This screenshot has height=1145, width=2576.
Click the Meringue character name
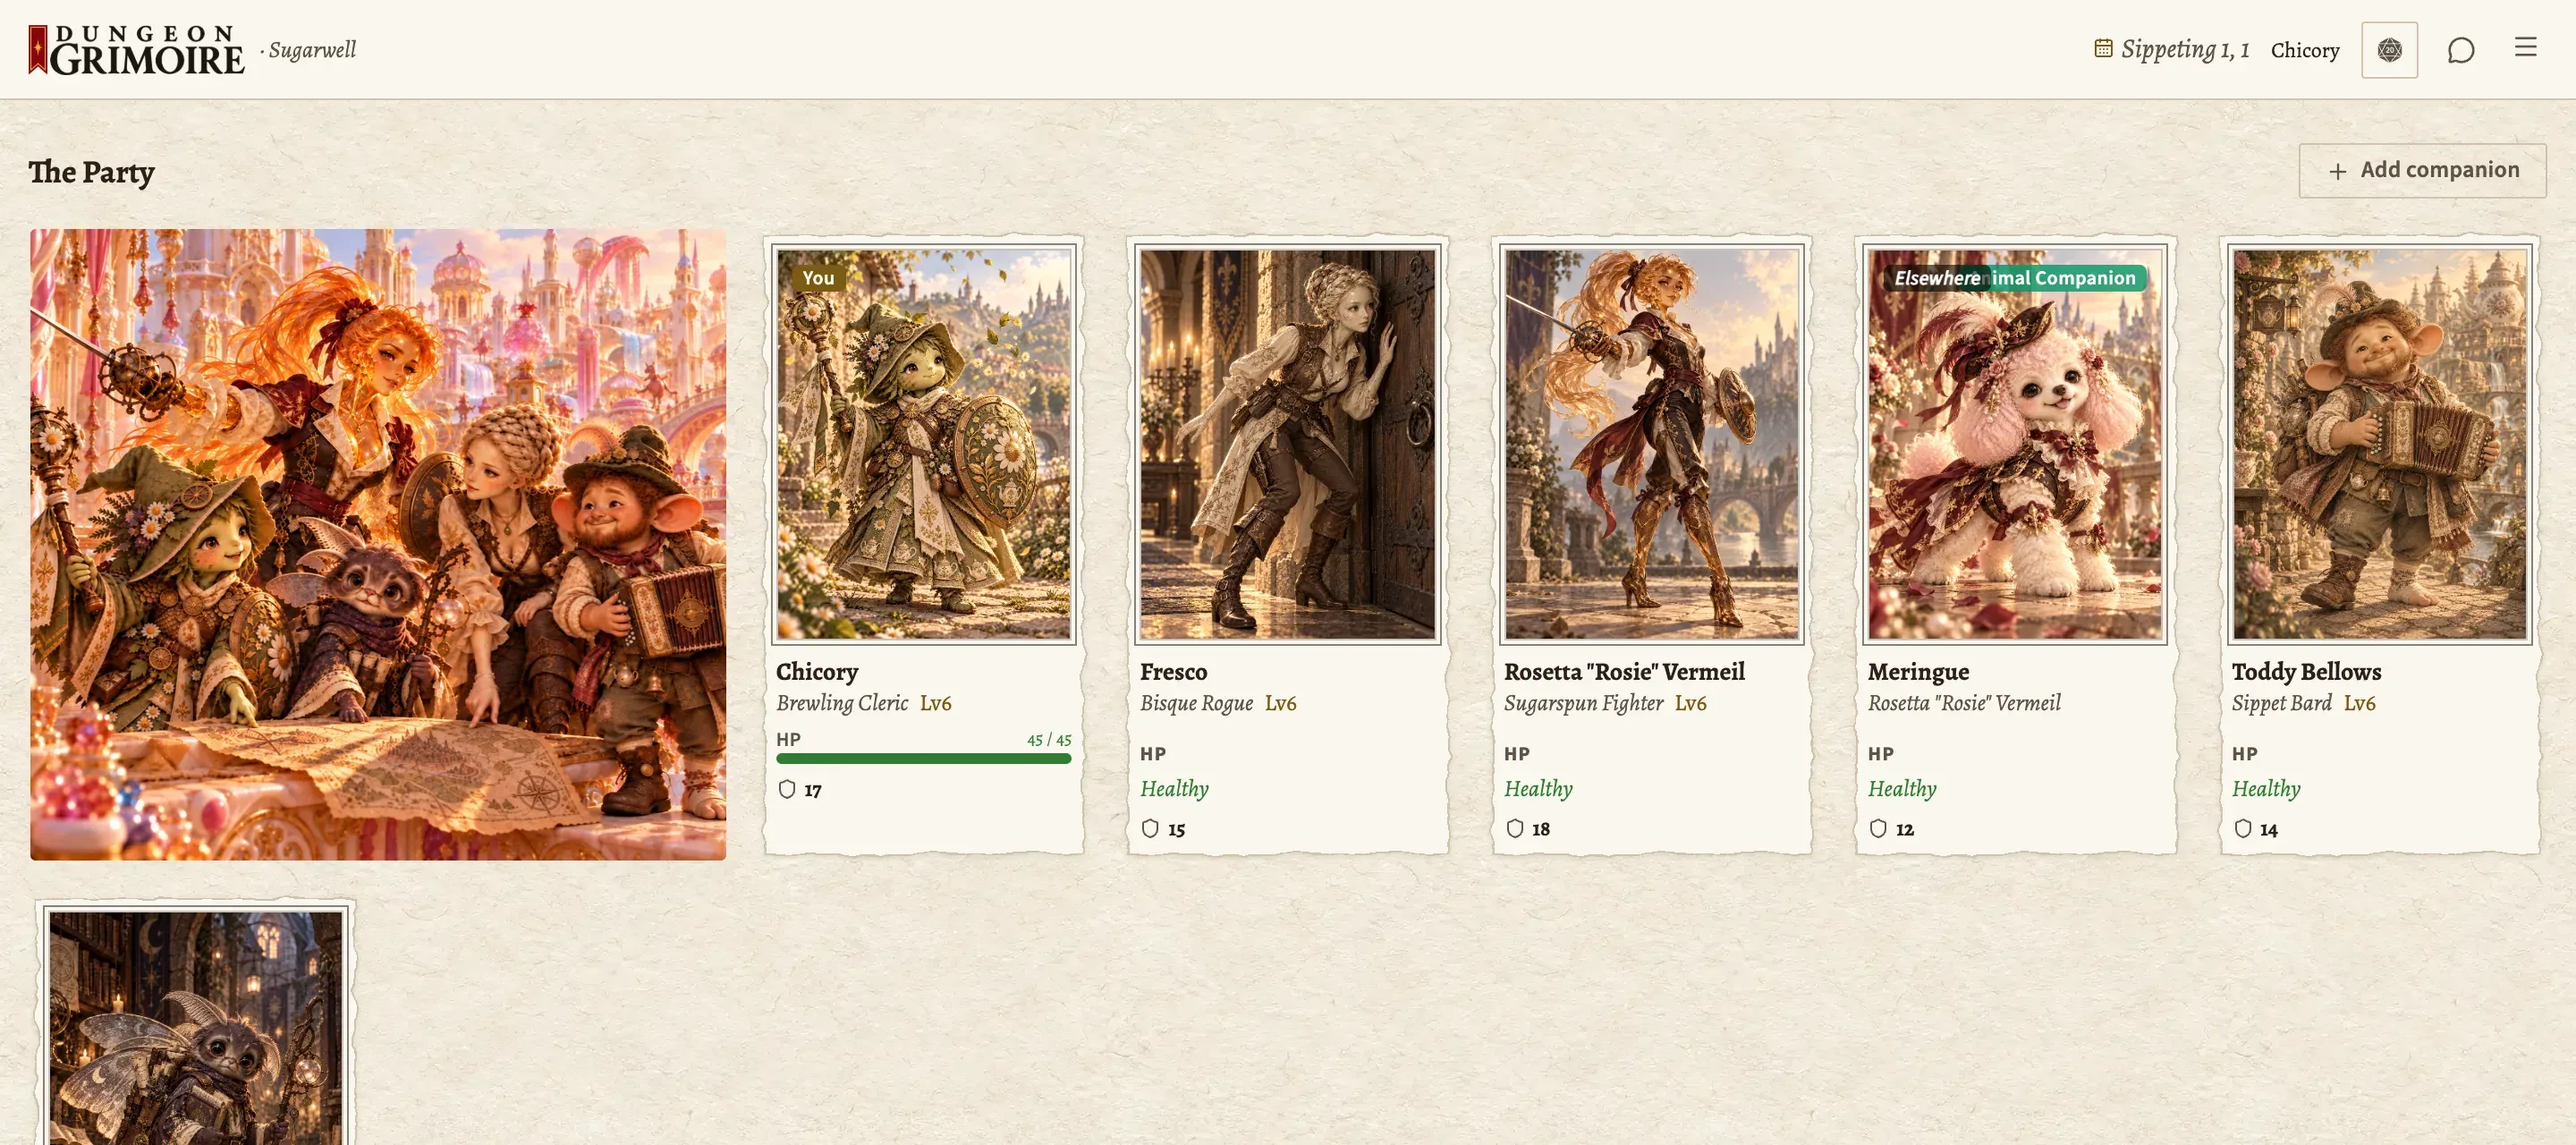[1918, 672]
